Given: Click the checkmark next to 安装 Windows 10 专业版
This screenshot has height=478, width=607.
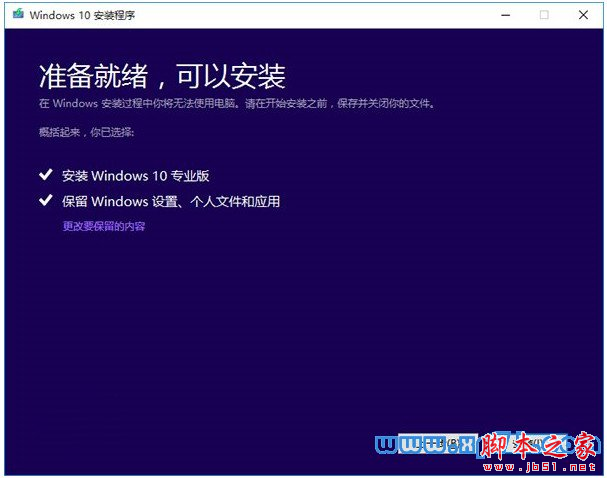Looking at the screenshot, I should pos(45,175).
